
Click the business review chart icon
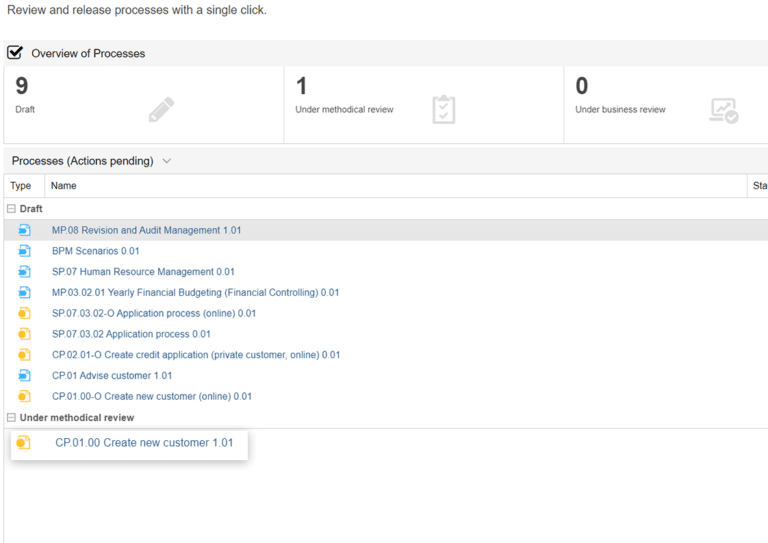pyautogui.click(x=723, y=109)
